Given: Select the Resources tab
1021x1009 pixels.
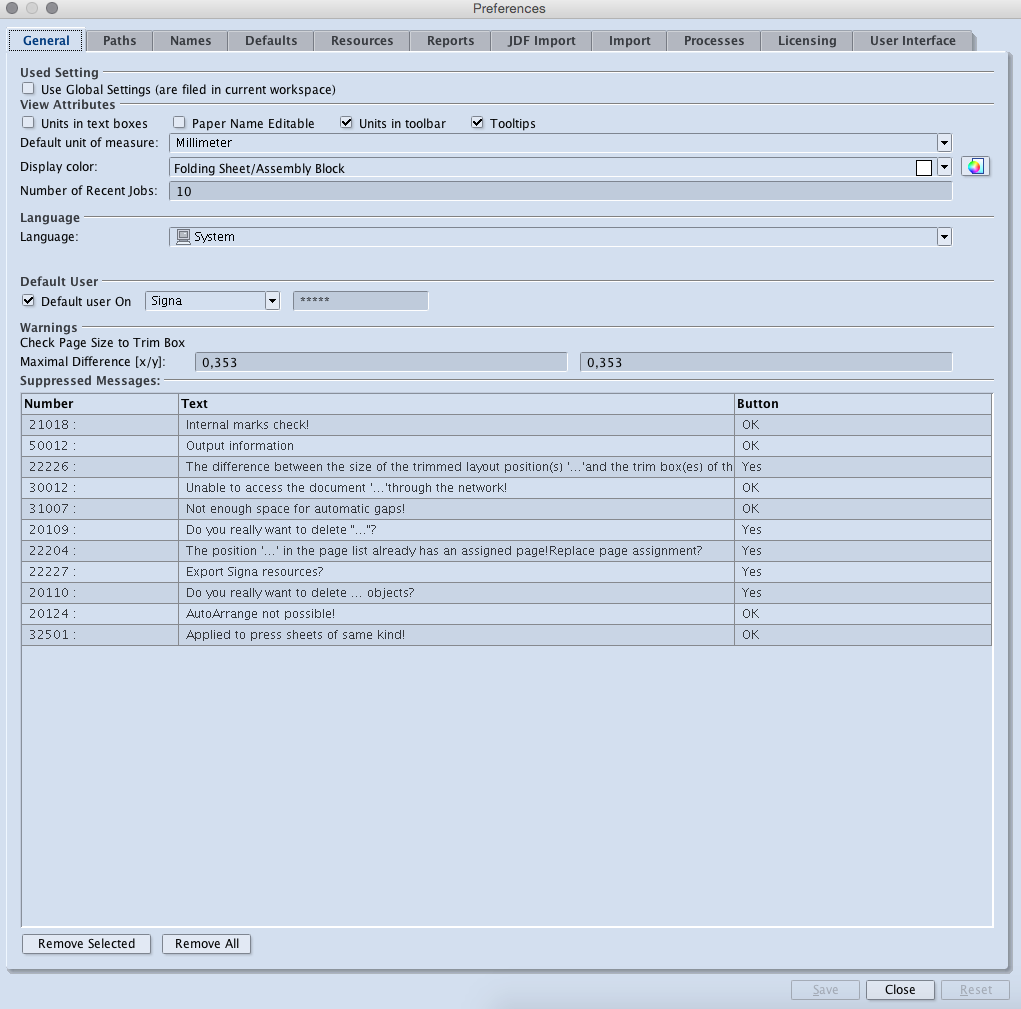Looking at the screenshot, I should pyautogui.click(x=362, y=40).
